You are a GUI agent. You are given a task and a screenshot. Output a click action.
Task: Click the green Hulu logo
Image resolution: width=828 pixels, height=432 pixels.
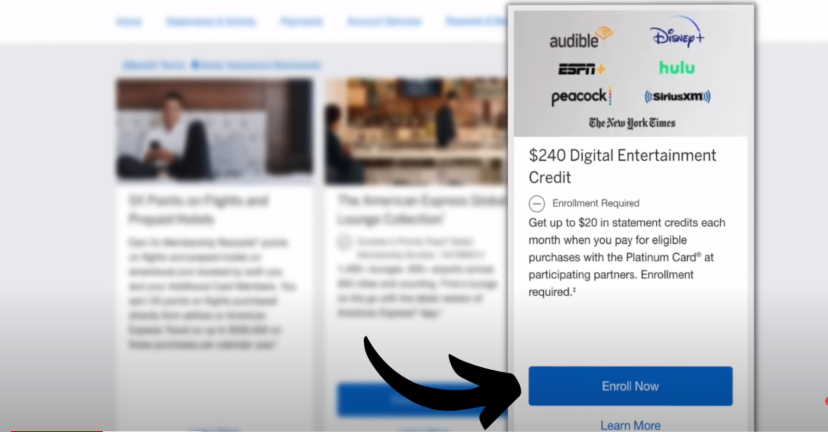(x=677, y=68)
